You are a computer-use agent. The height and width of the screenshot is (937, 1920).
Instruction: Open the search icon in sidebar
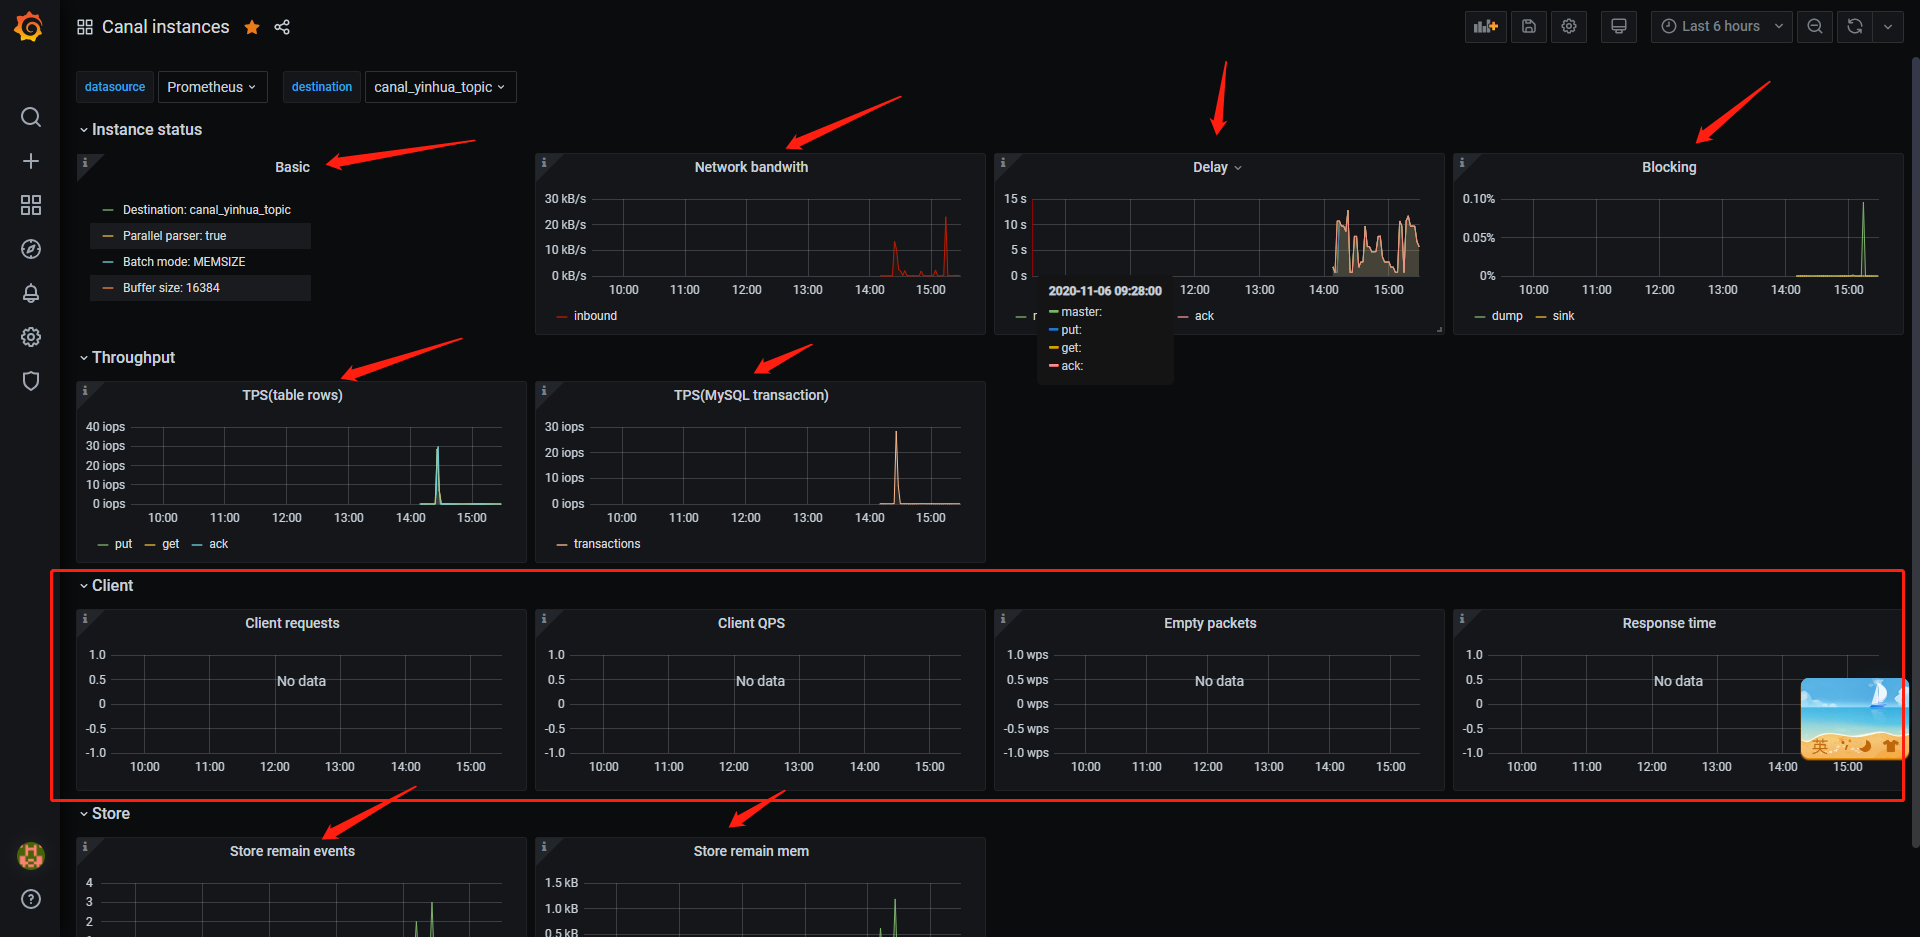coord(31,117)
